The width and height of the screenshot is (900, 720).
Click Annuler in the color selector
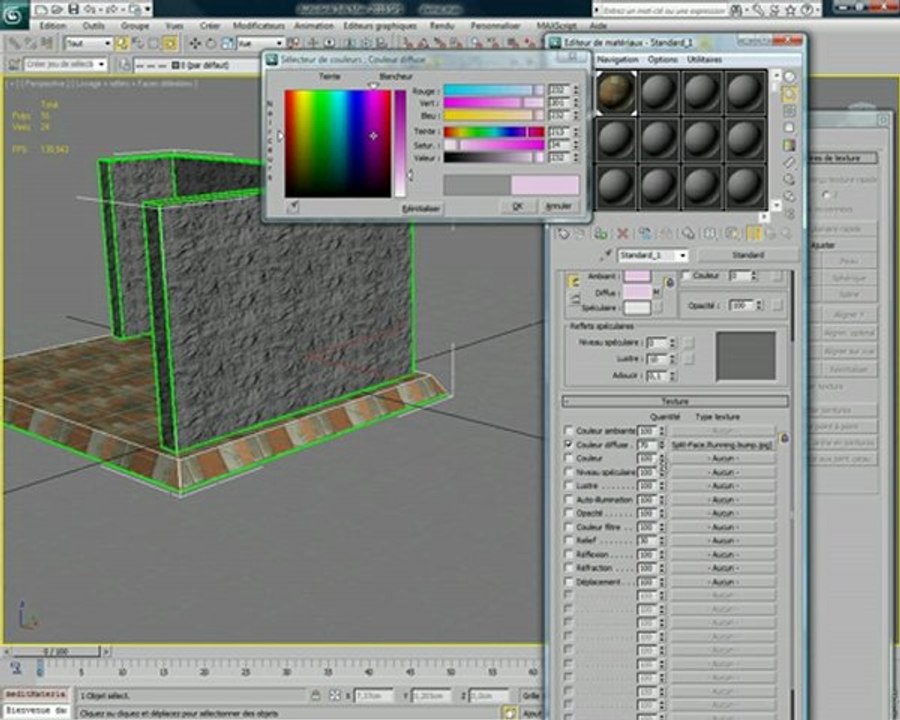[x=558, y=206]
